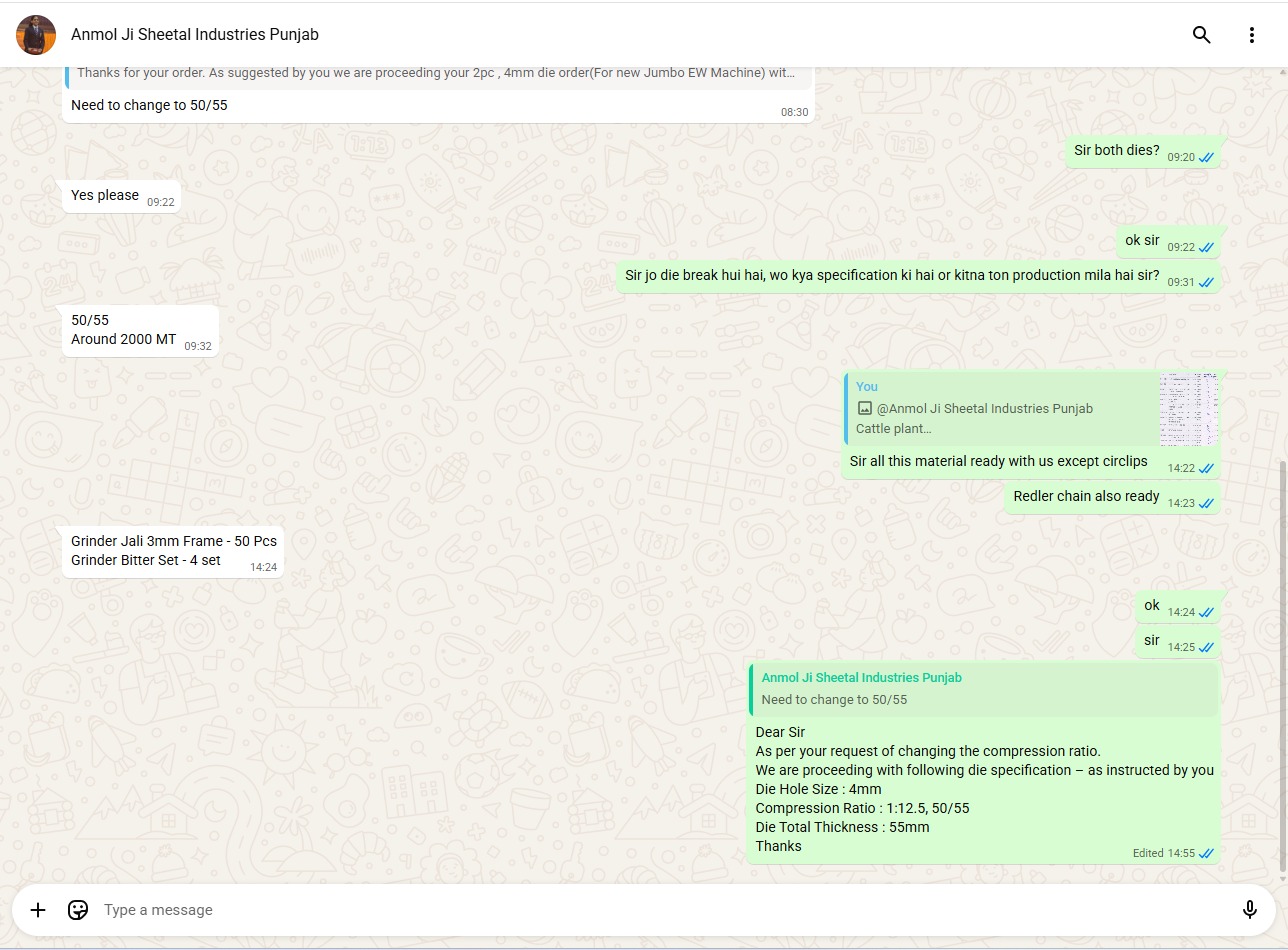This screenshot has width=1288, height=950.
Task: Open the emoji and sticker picker
Action: click(x=78, y=909)
